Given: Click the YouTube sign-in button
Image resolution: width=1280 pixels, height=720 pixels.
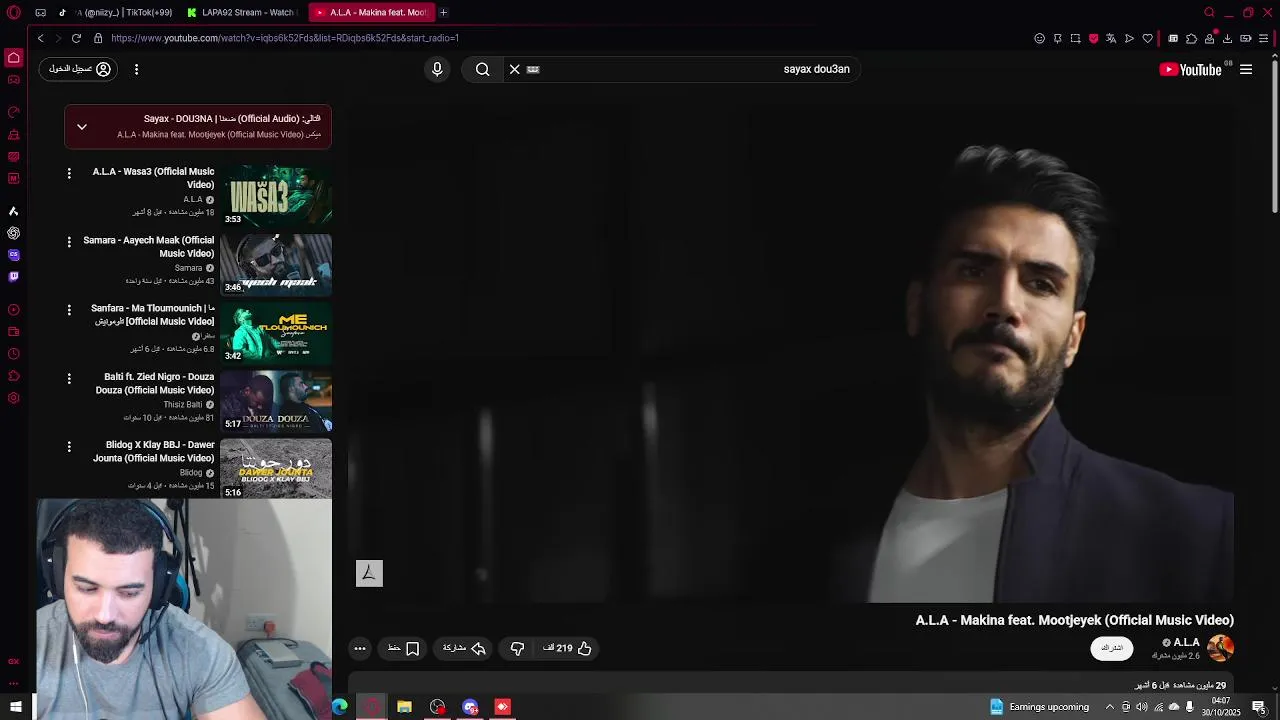Looking at the screenshot, I should (x=80, y=69).
